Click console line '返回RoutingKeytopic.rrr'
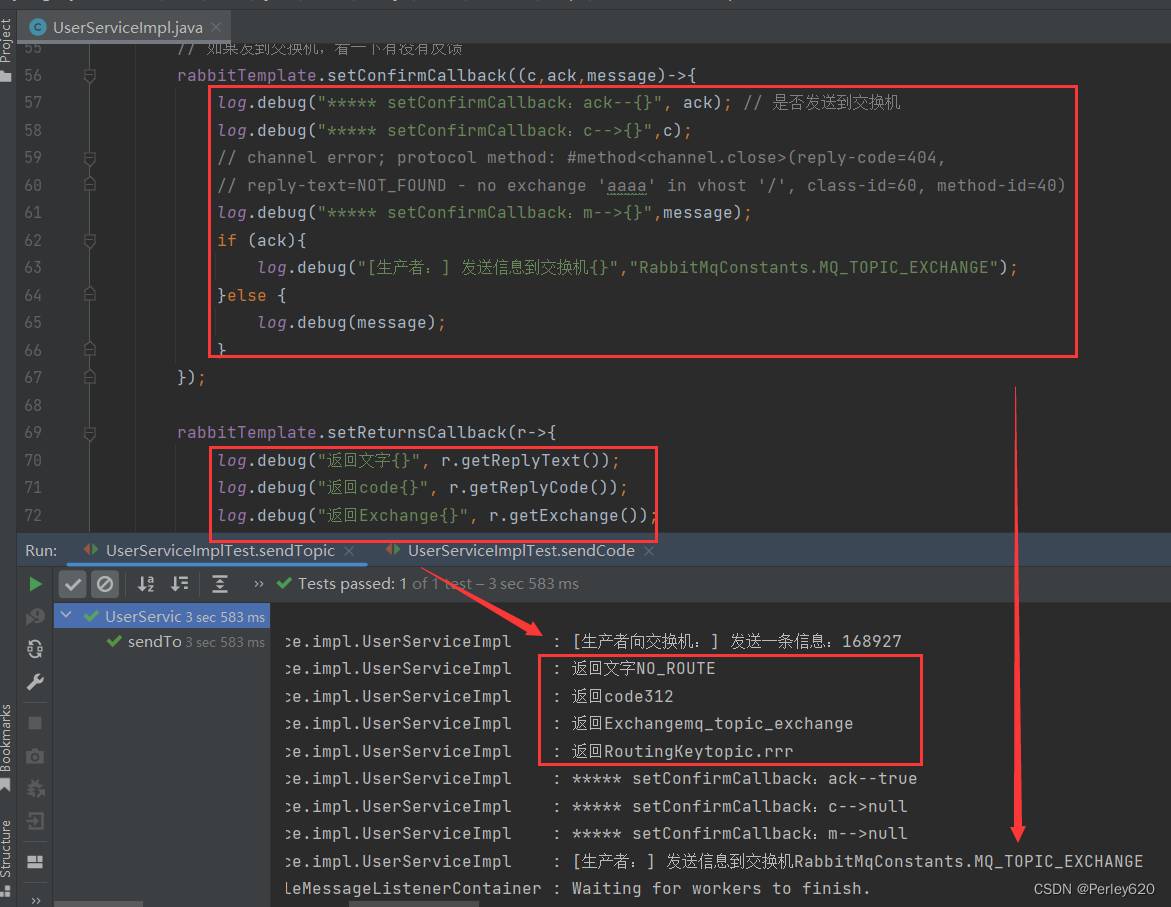 pos(682,751)
